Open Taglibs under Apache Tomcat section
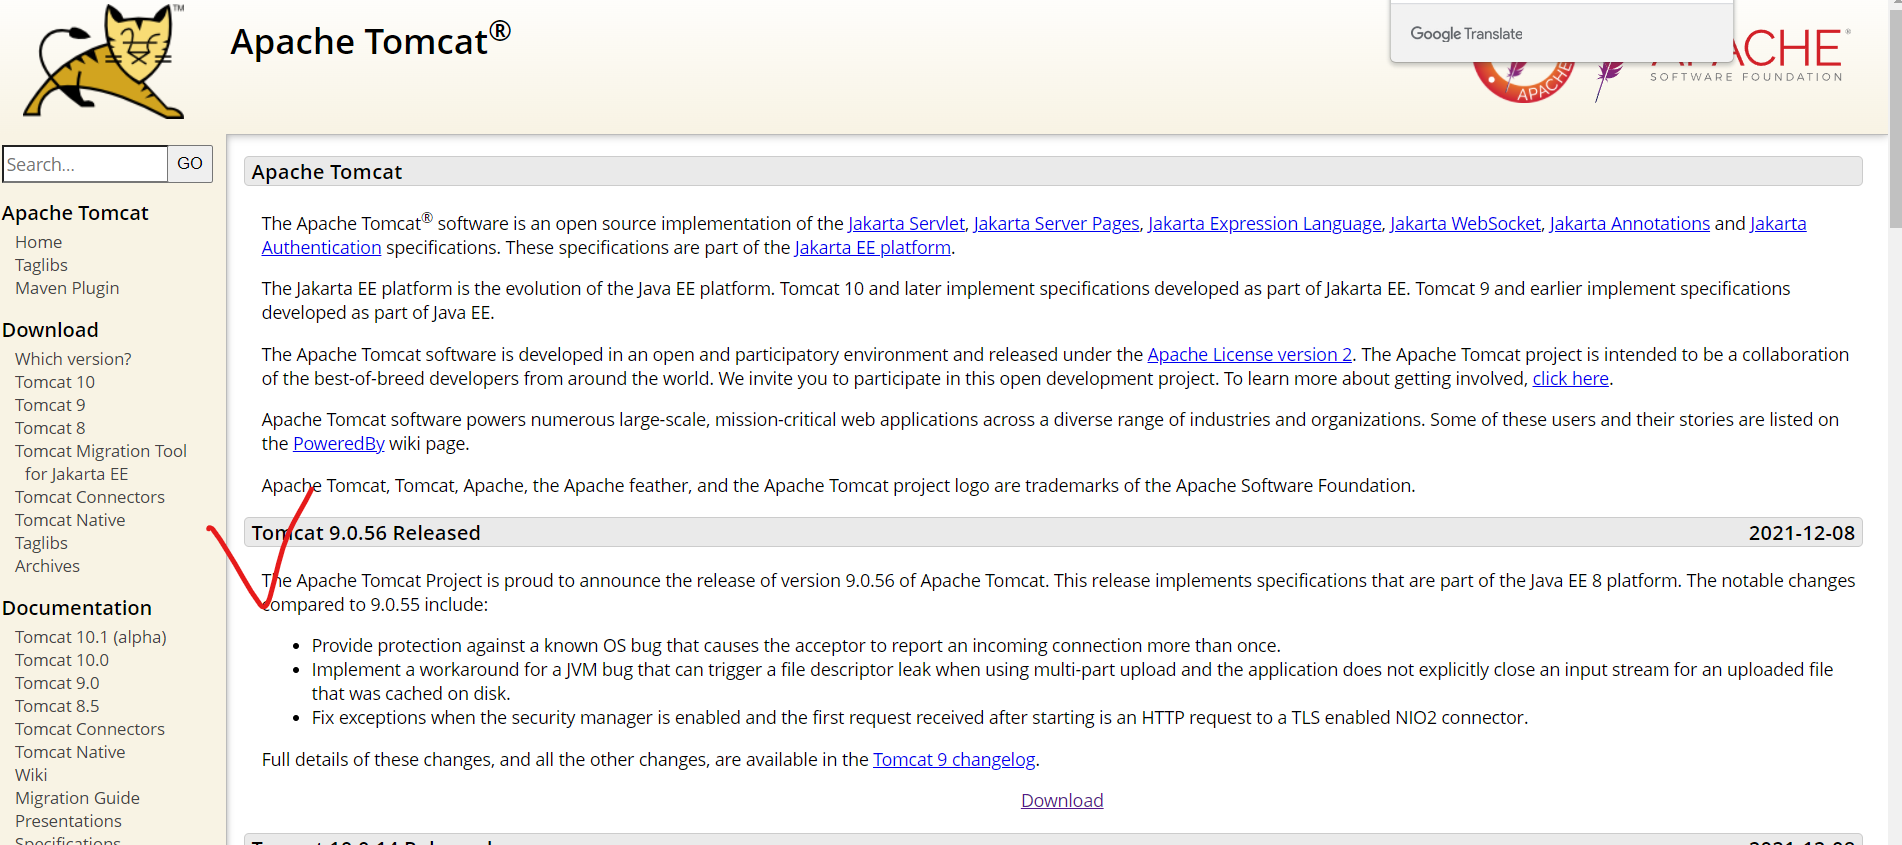The height and width of the screenshot is (845, 1902). click(x=41, y=265)
